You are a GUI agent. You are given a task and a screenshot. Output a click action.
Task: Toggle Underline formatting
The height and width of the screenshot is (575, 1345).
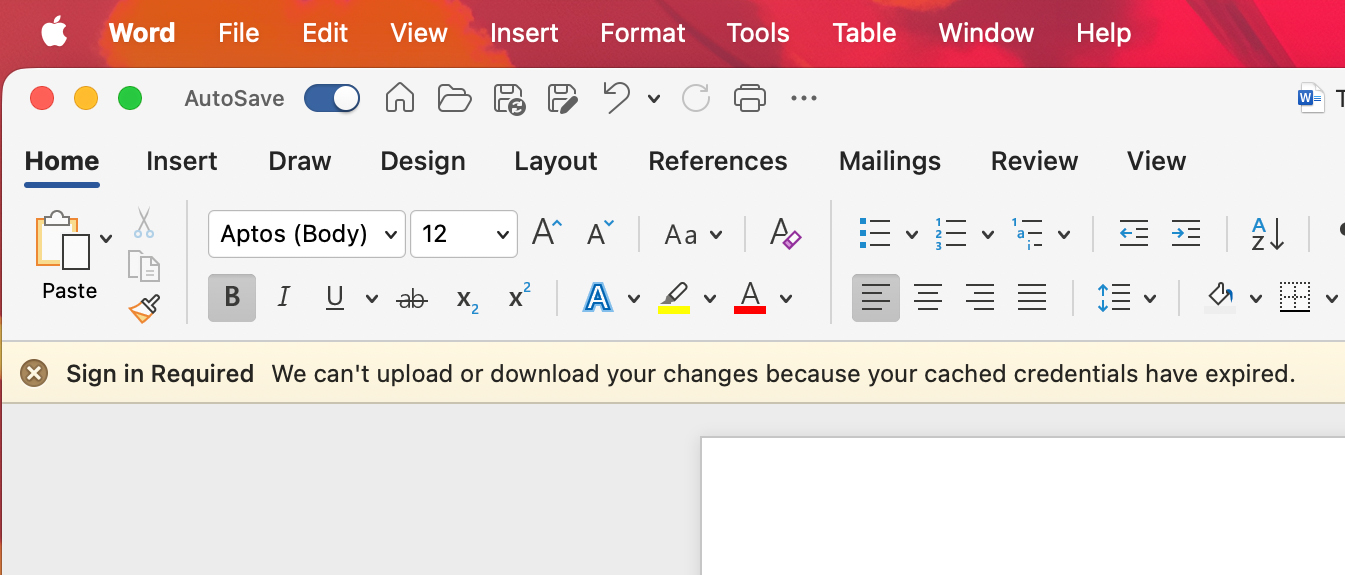click(335, 298)
